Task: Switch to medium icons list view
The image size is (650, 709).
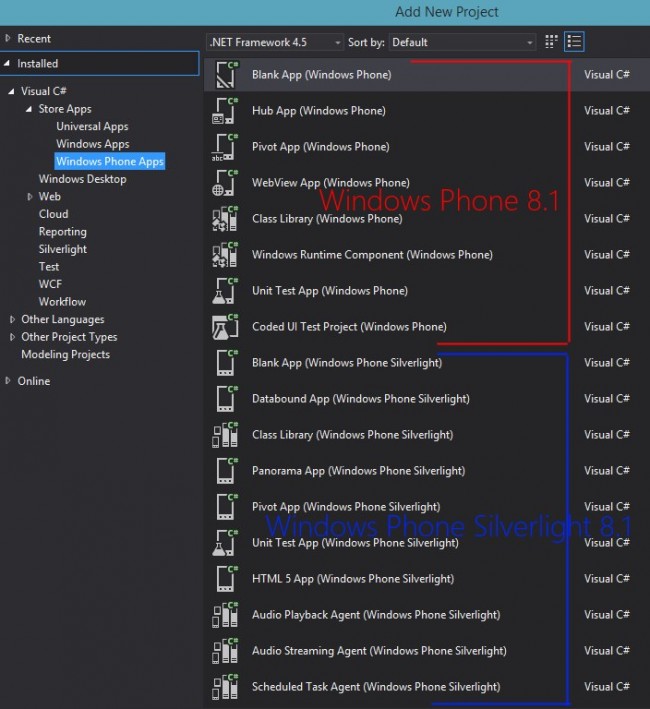Action: pos(574,42)
